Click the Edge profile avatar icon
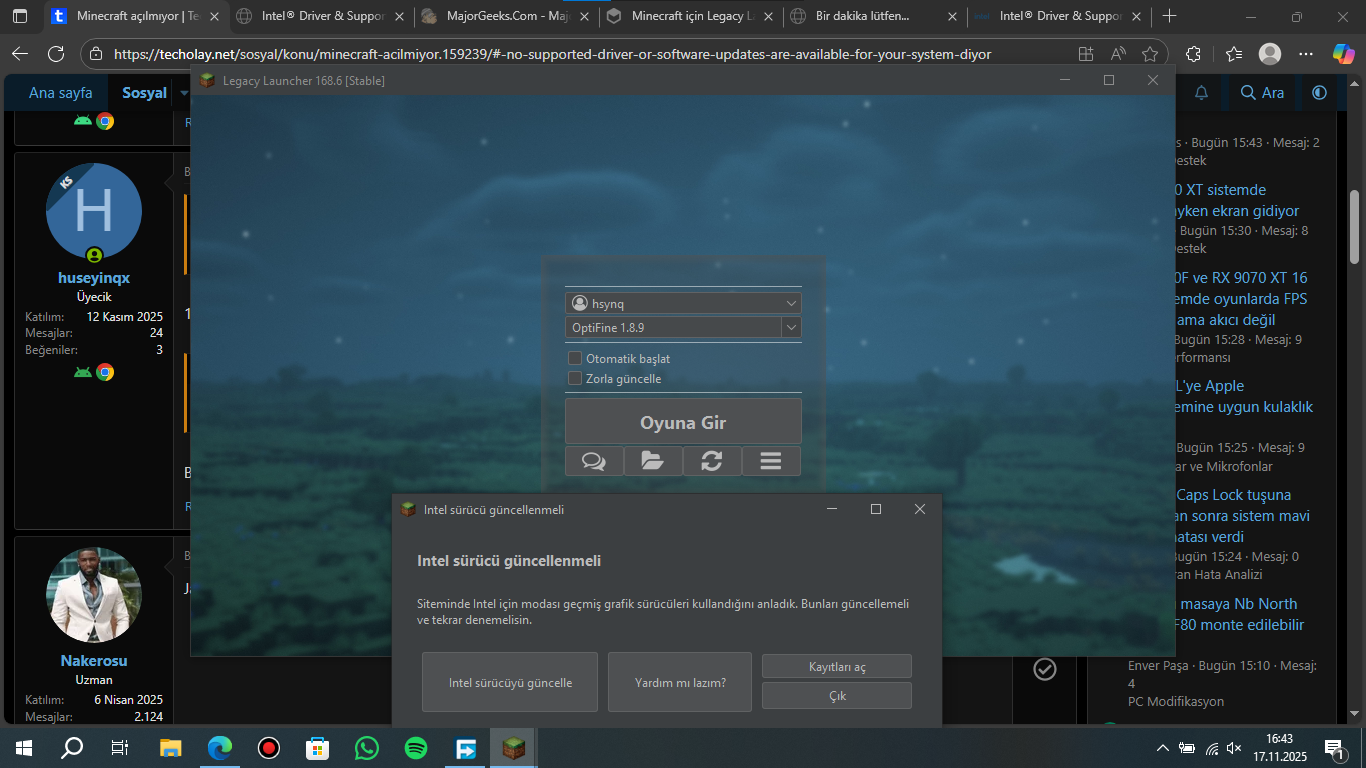This screenshot has width=1366, height=768. [x=1270, y=54]
